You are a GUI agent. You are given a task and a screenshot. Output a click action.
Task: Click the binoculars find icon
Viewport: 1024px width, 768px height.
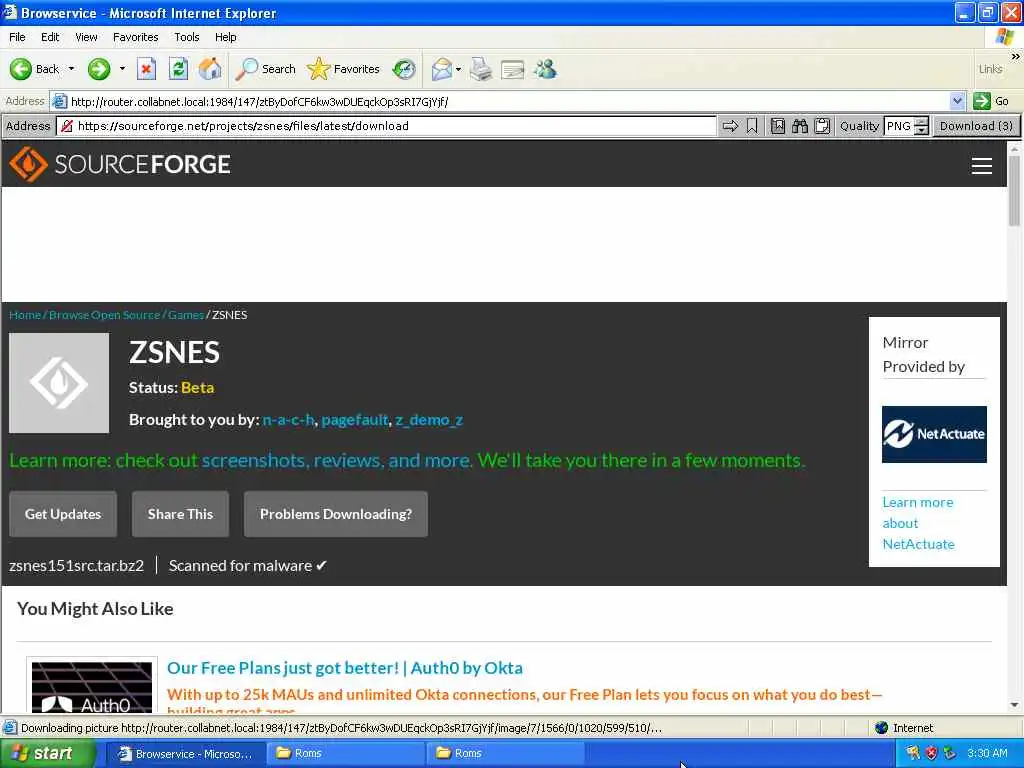pos(800,126)
